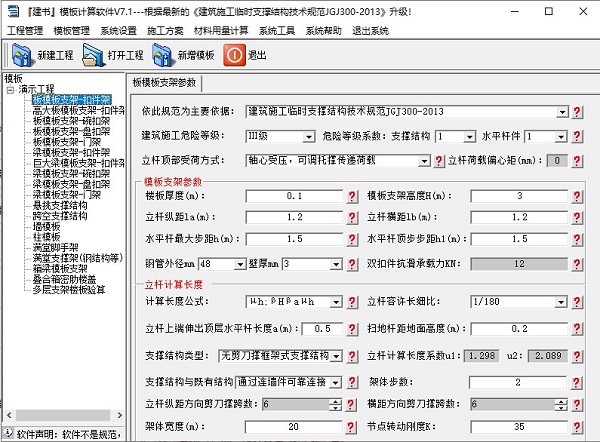Increase 立杆纵距方向剪刀撑跨数 stepper

click(x=336, y=402)
